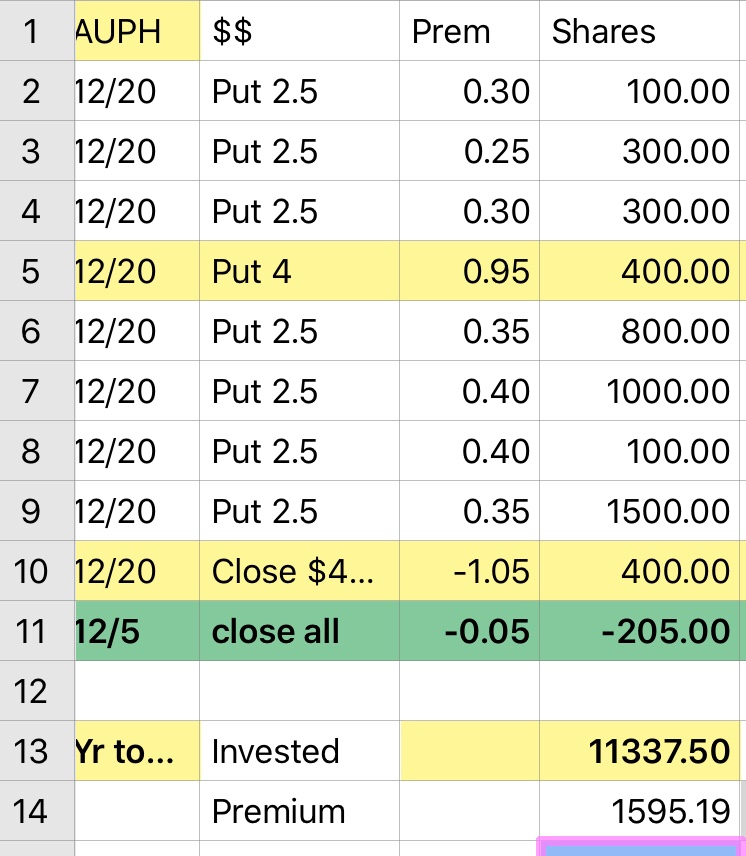Click the 1000.00 shares cell
Viewport: 746px width, 856px height.
click(x=639, y=391)
